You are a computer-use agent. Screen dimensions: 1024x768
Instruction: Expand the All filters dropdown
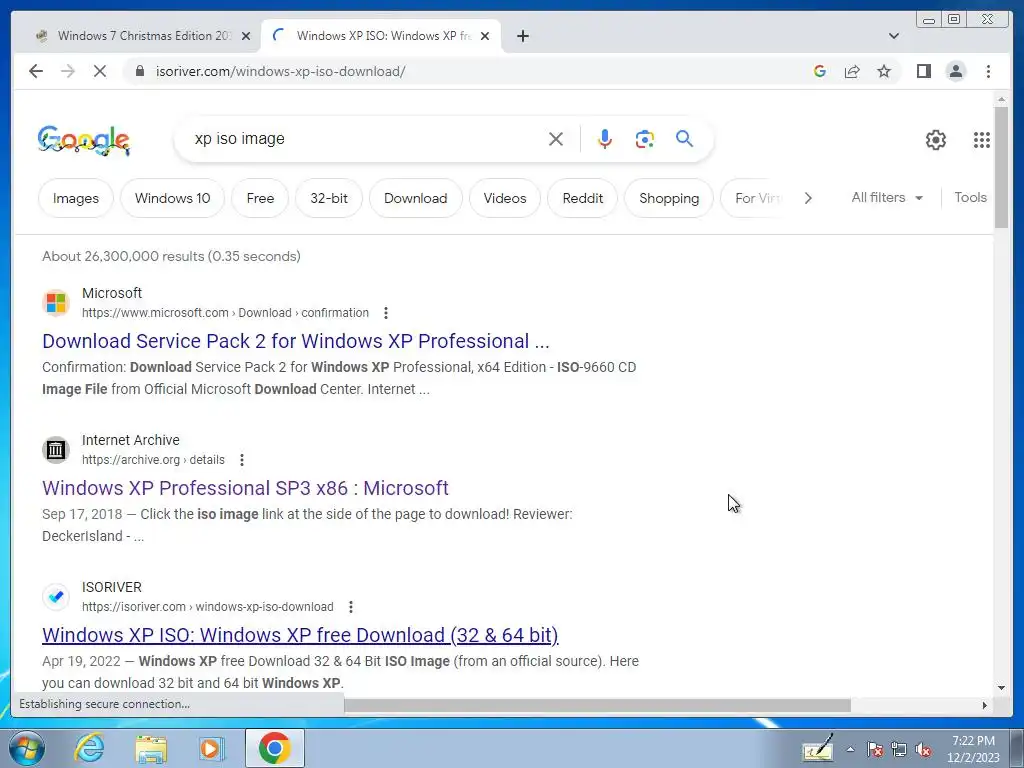[887, 197]
